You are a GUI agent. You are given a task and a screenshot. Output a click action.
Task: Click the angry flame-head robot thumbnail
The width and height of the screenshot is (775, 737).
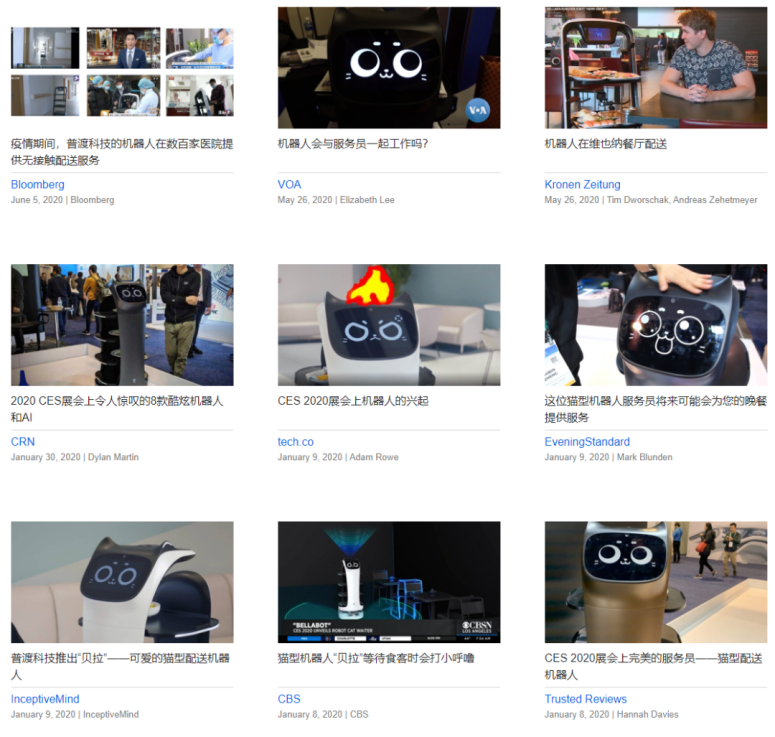click(x=389, y=325)
